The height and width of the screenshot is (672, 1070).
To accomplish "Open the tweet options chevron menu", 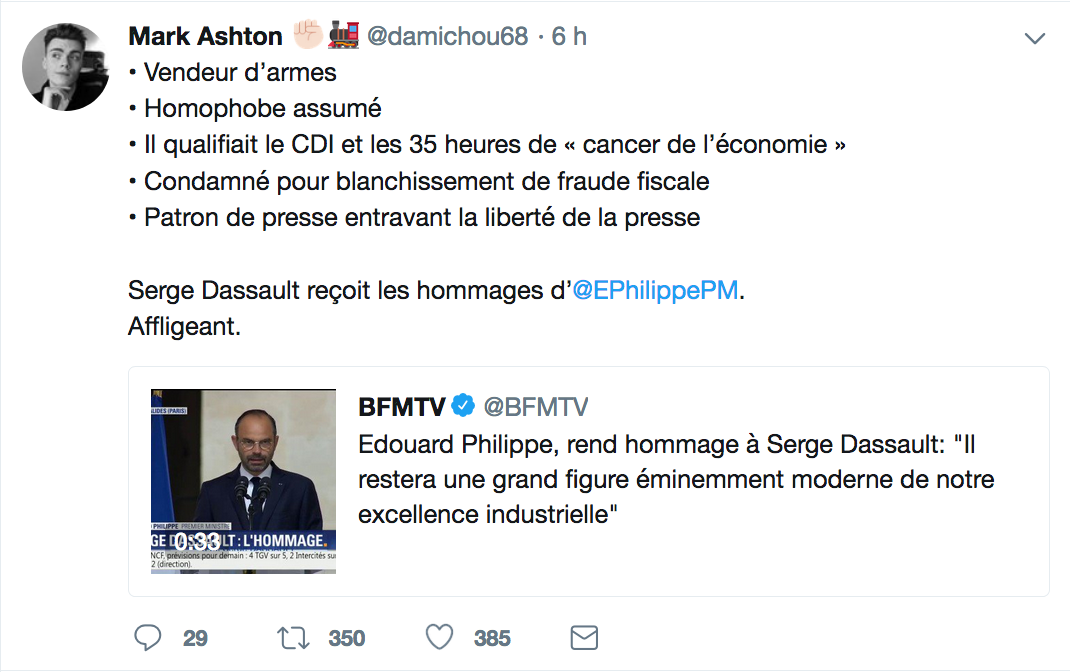I will click(x=1035, y=39).
